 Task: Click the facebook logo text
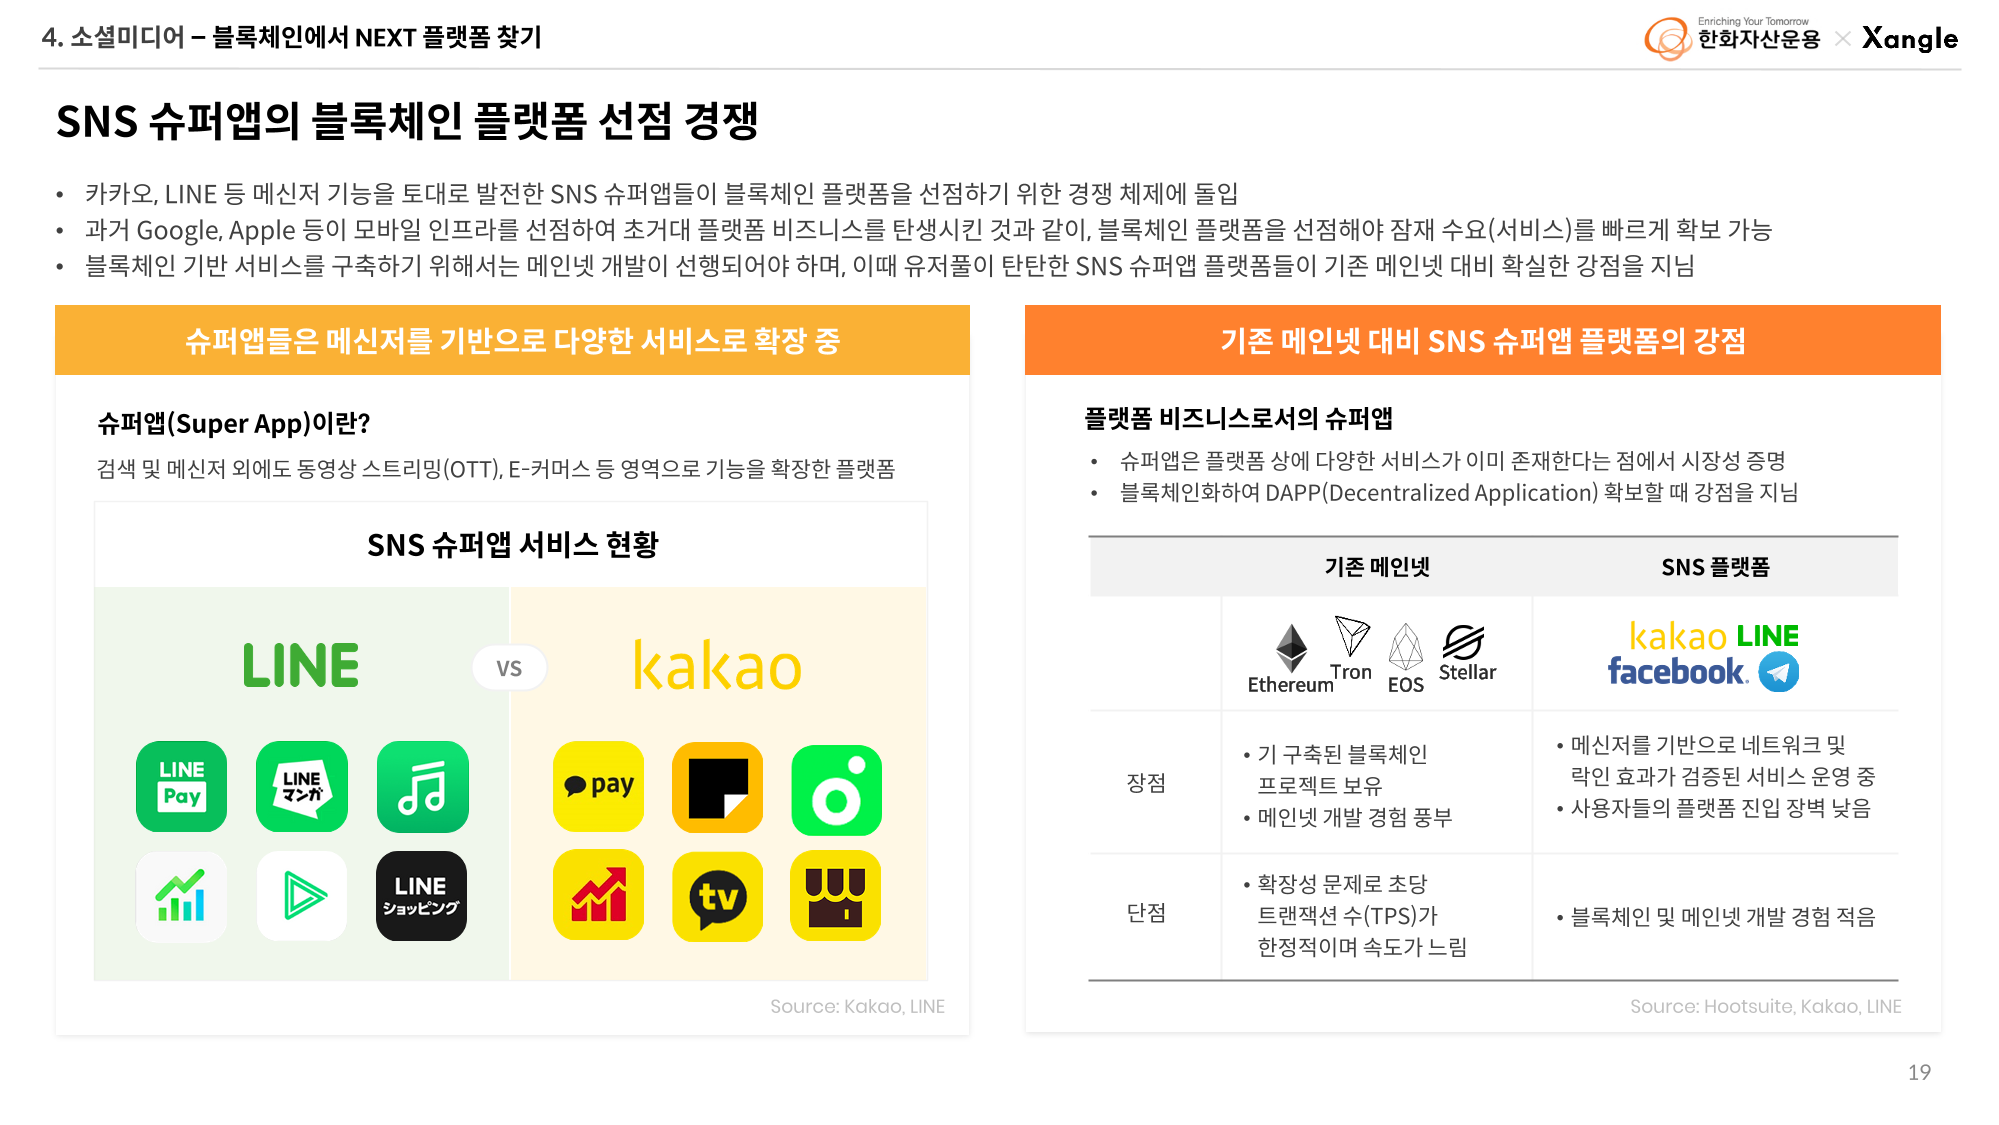(x=1676, y=671)
